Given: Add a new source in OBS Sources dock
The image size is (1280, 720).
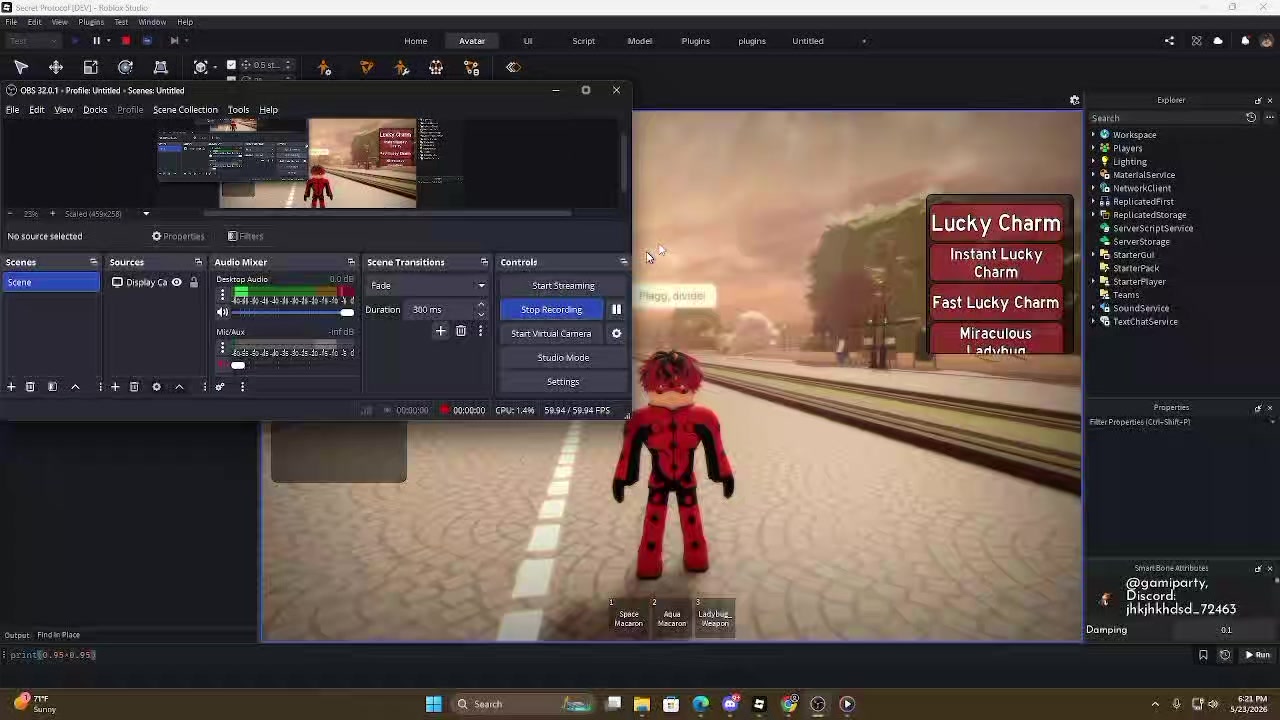Looking at the screenshot, I should (x=115, y=387).
